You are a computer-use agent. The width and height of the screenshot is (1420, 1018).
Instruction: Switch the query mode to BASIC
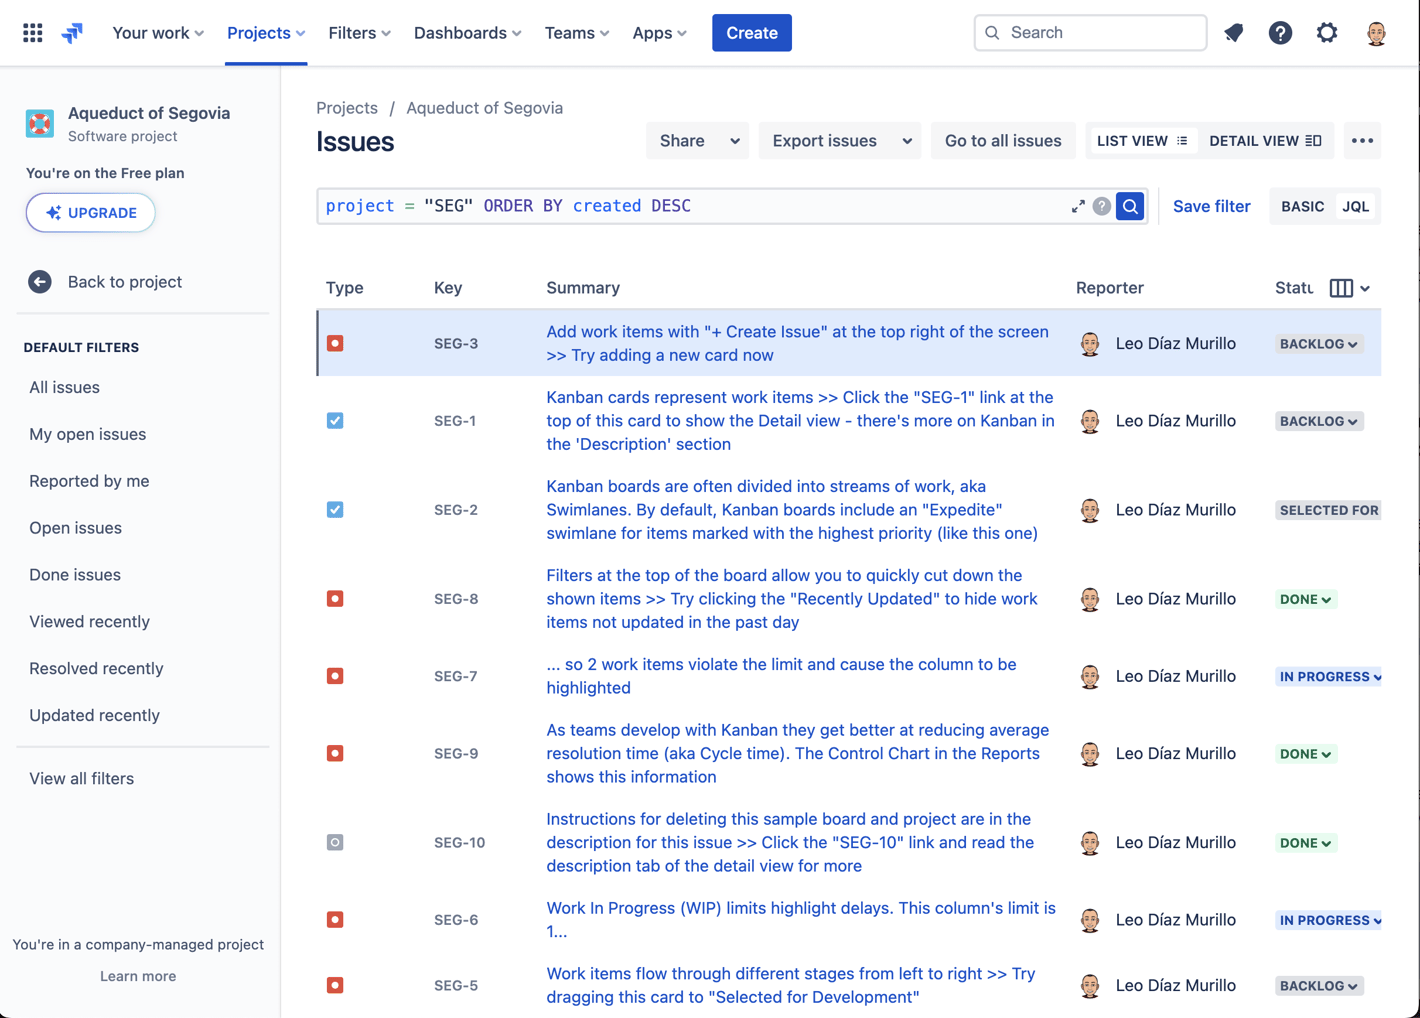point(1302,206)
